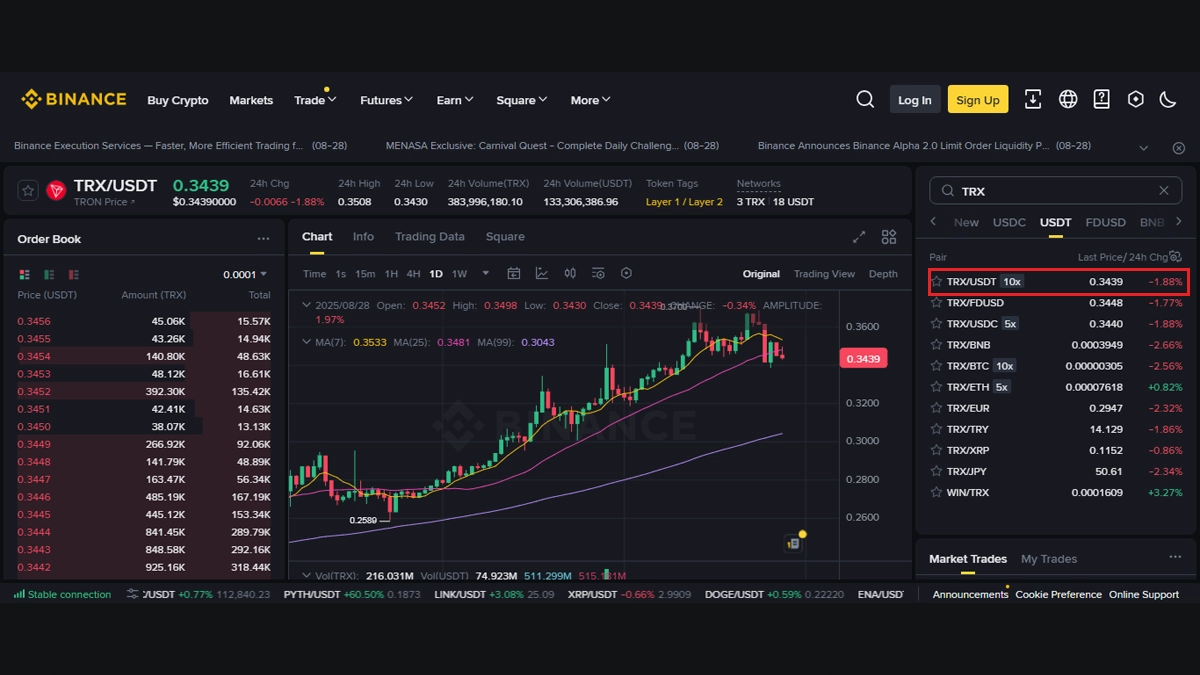Viewport: 1200px width, 675px height.
Task: Open Order Book more options menu
Action: tap(263, 239)
